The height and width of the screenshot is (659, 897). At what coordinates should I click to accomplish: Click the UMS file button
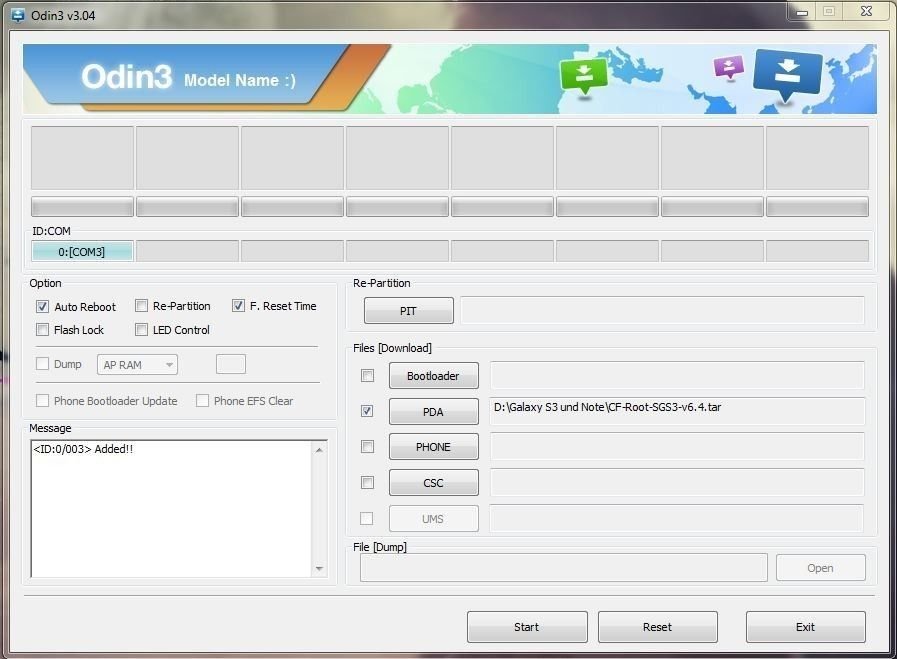pos(434,519)
